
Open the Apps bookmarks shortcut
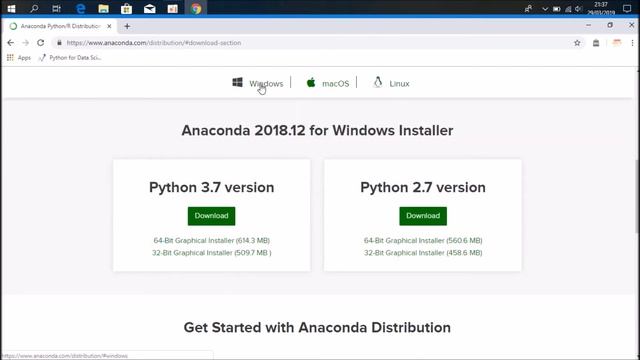coord(19,58)
